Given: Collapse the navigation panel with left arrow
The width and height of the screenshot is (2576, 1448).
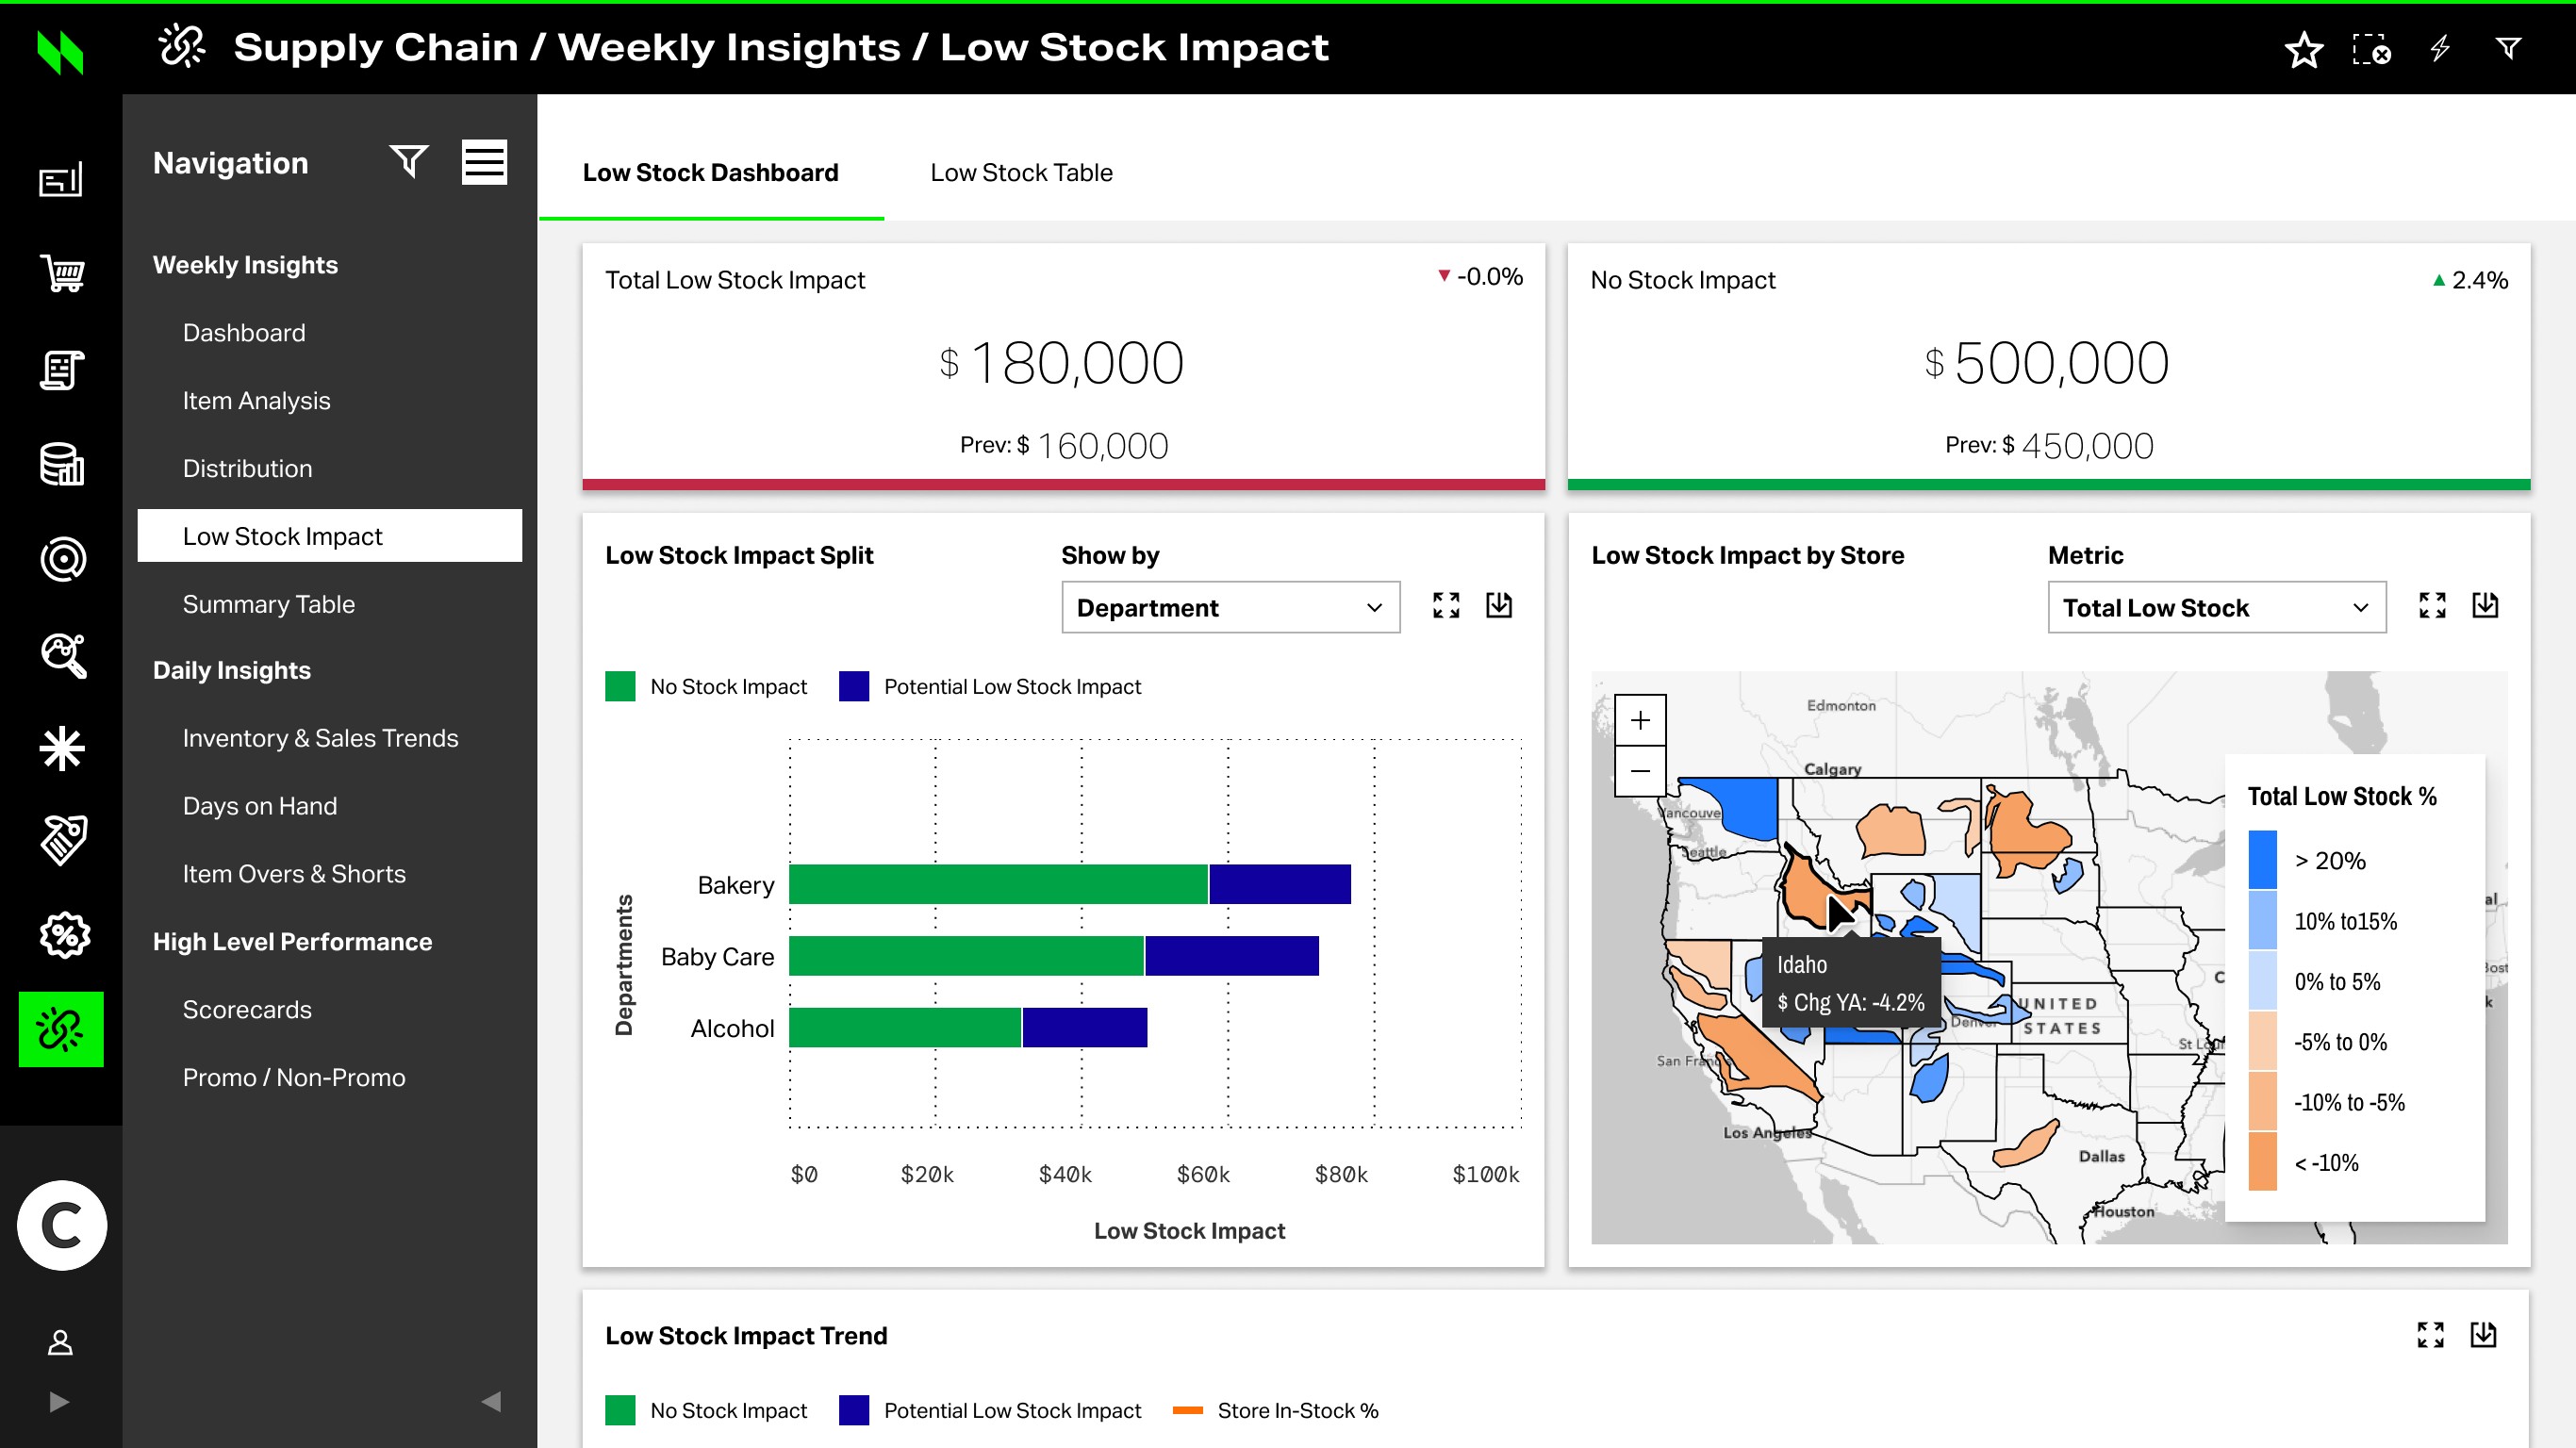Looking at the screenshot, I should tap(491, 1401).
